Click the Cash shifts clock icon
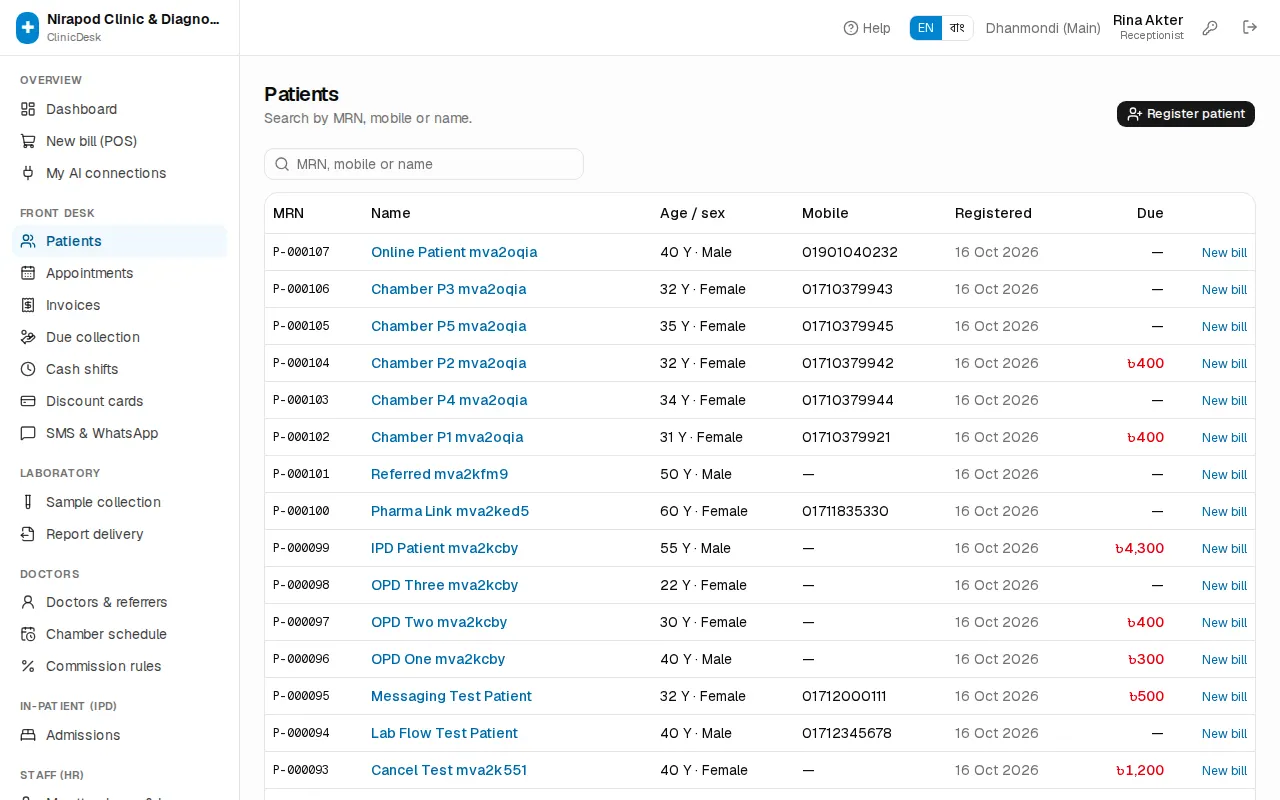 tap(28, 369)
